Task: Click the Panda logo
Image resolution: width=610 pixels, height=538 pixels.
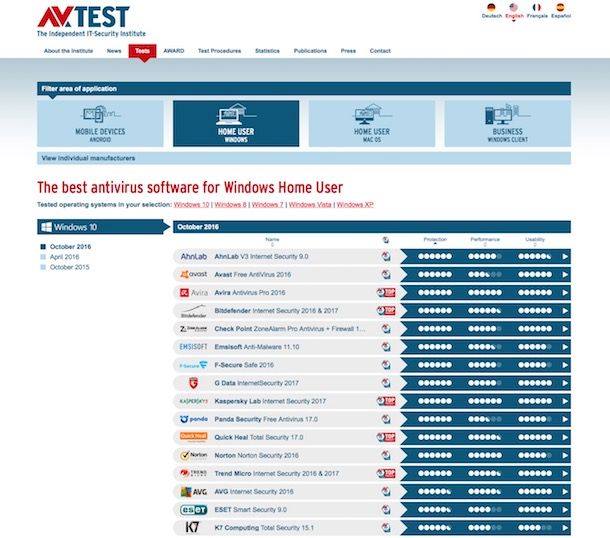Action: coord(194,419)
